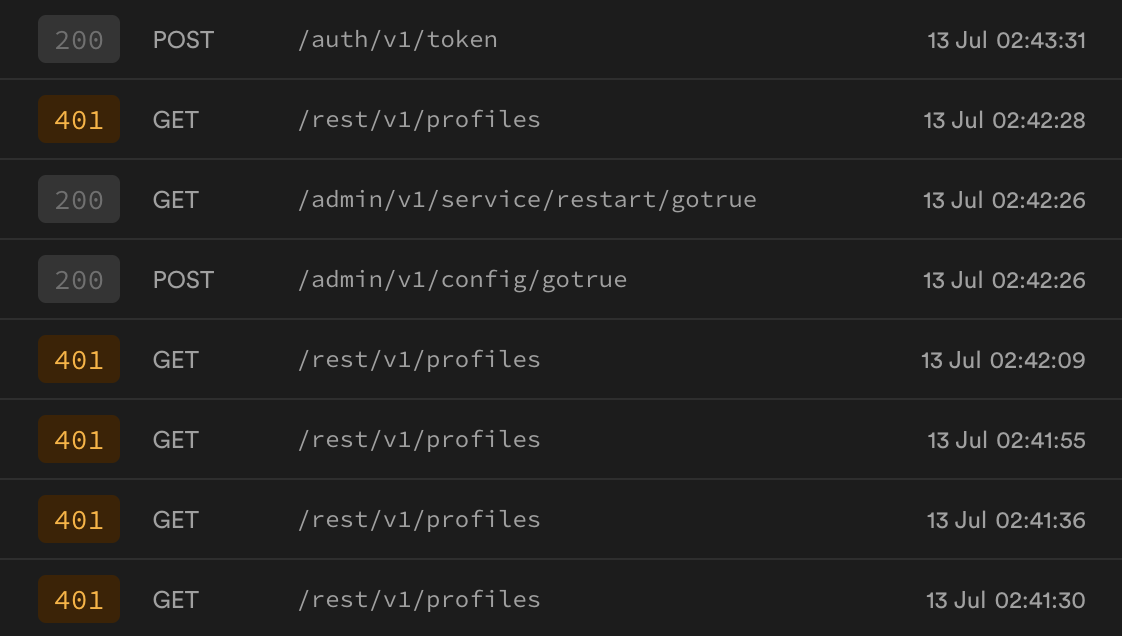Viewport: 1122px width, 636px height.
Task: Click the POST method label on the top row
Action: pyautogui.click(x=183, y=39)
